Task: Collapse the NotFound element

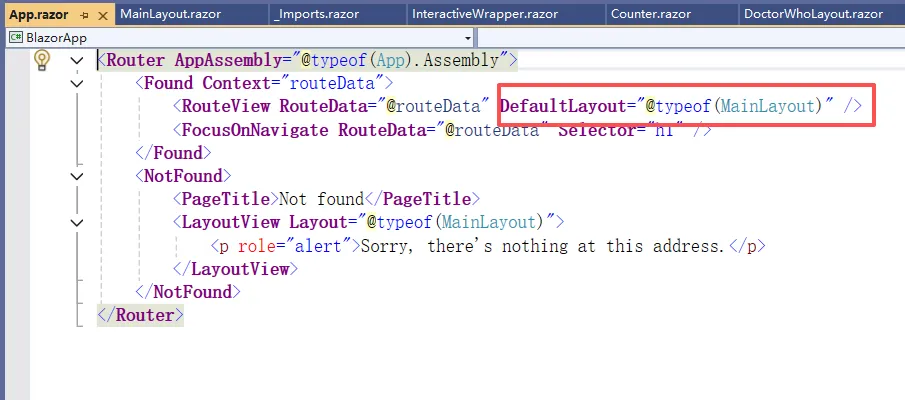Action: pyautogui.click(x=76, y=176)
